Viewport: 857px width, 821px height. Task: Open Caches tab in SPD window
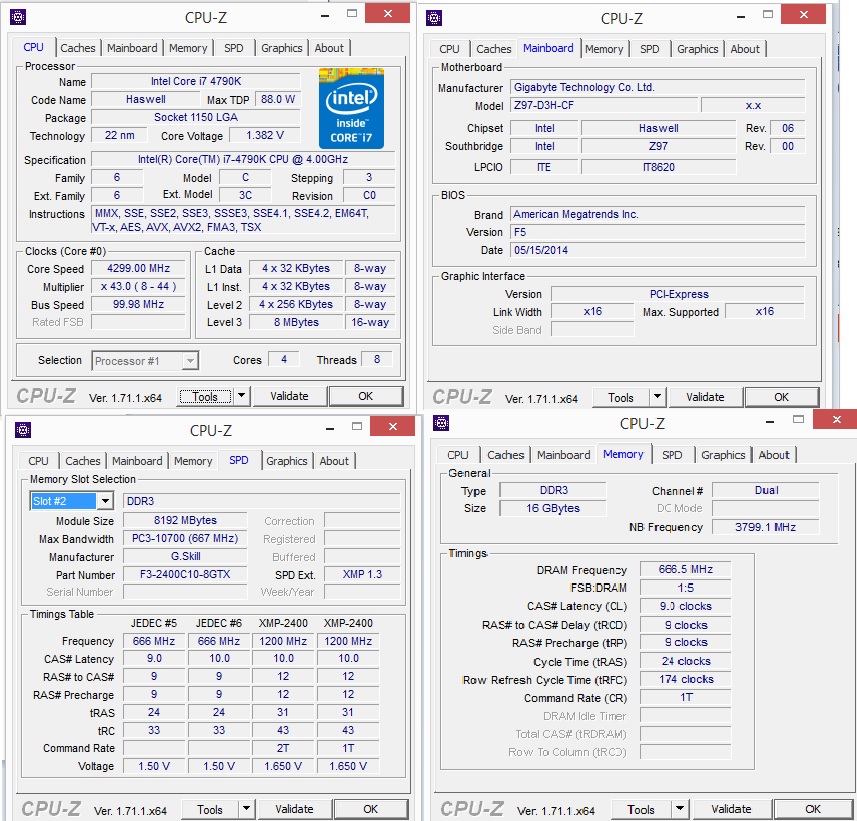click(x=83, y=461)
